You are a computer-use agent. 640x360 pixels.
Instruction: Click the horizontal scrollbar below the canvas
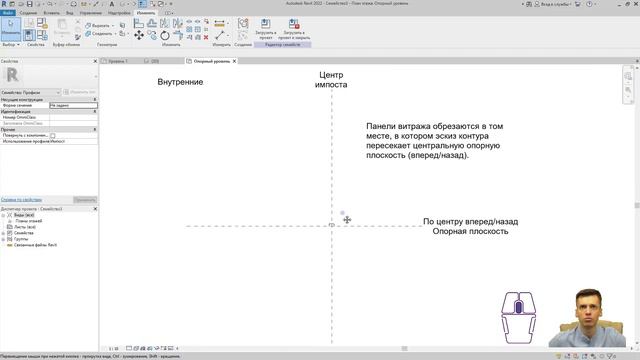(x=404, y=349)
